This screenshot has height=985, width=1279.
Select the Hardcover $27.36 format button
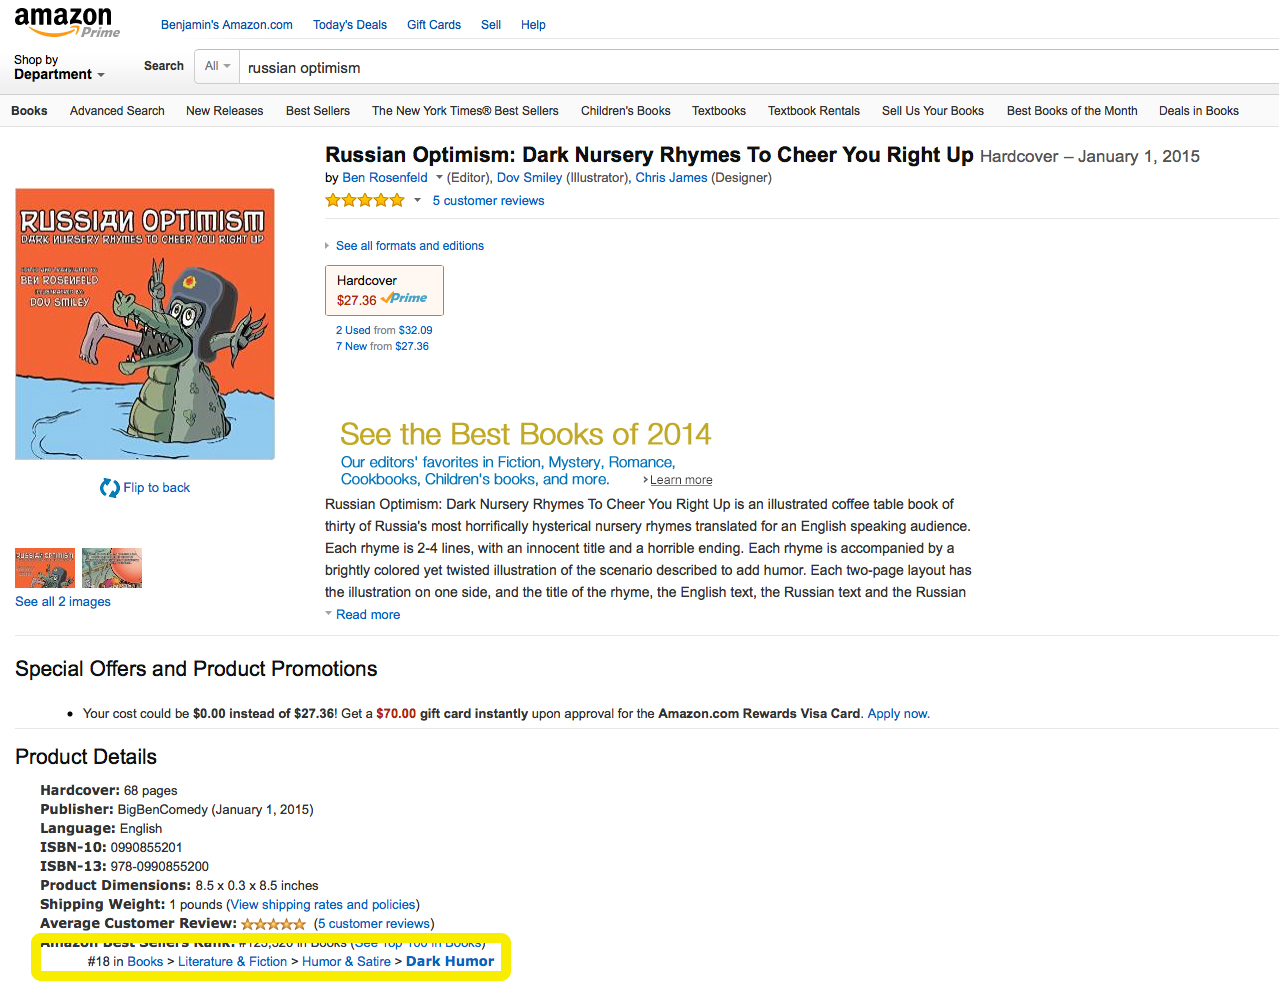pos(384,290)
